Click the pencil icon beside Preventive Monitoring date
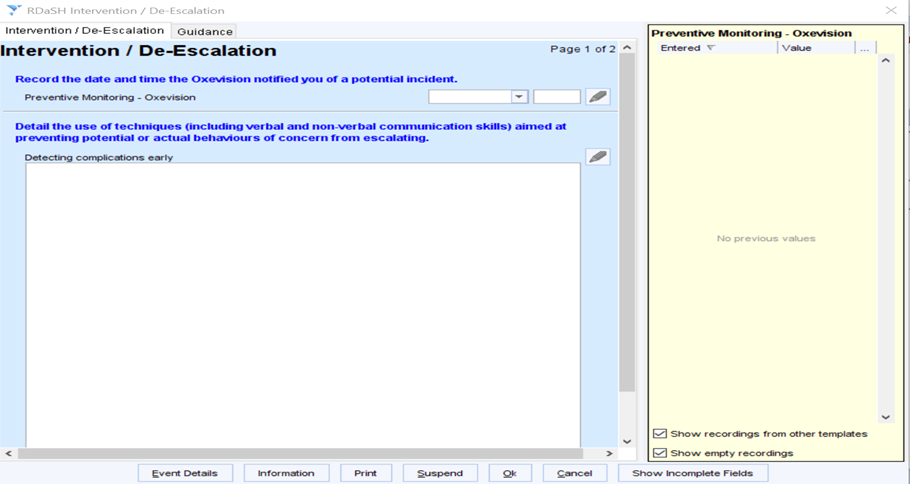Image resolution: width=910 pixels, height=484 pixels. (597, 97)
